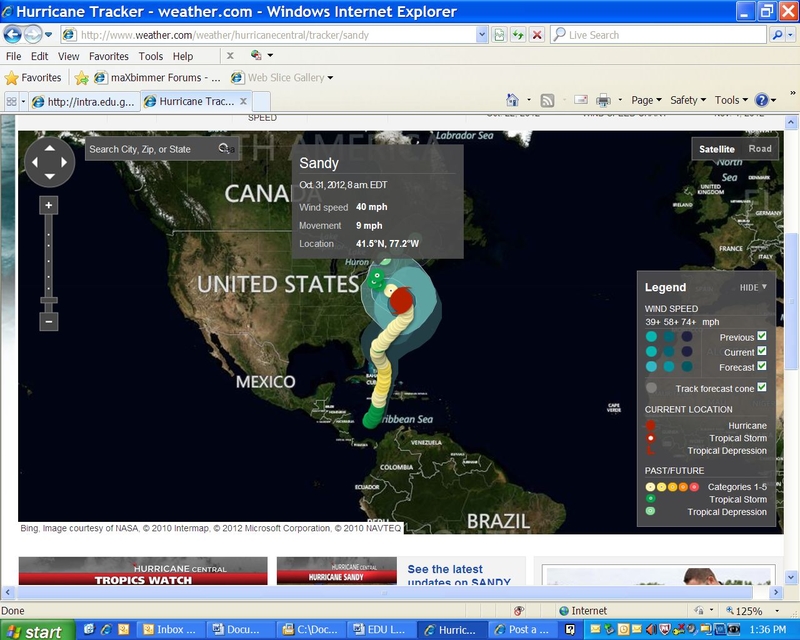Click the map zoom out minus button
800x640 pixels.
pyautogui.click(x=48, y=322)
